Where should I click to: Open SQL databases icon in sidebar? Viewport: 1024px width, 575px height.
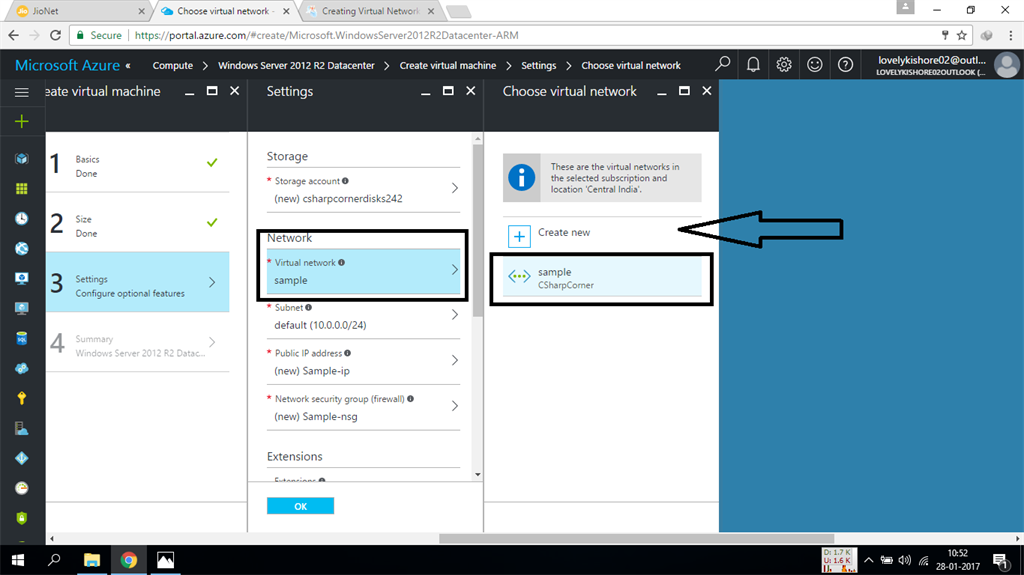(22, 338)
